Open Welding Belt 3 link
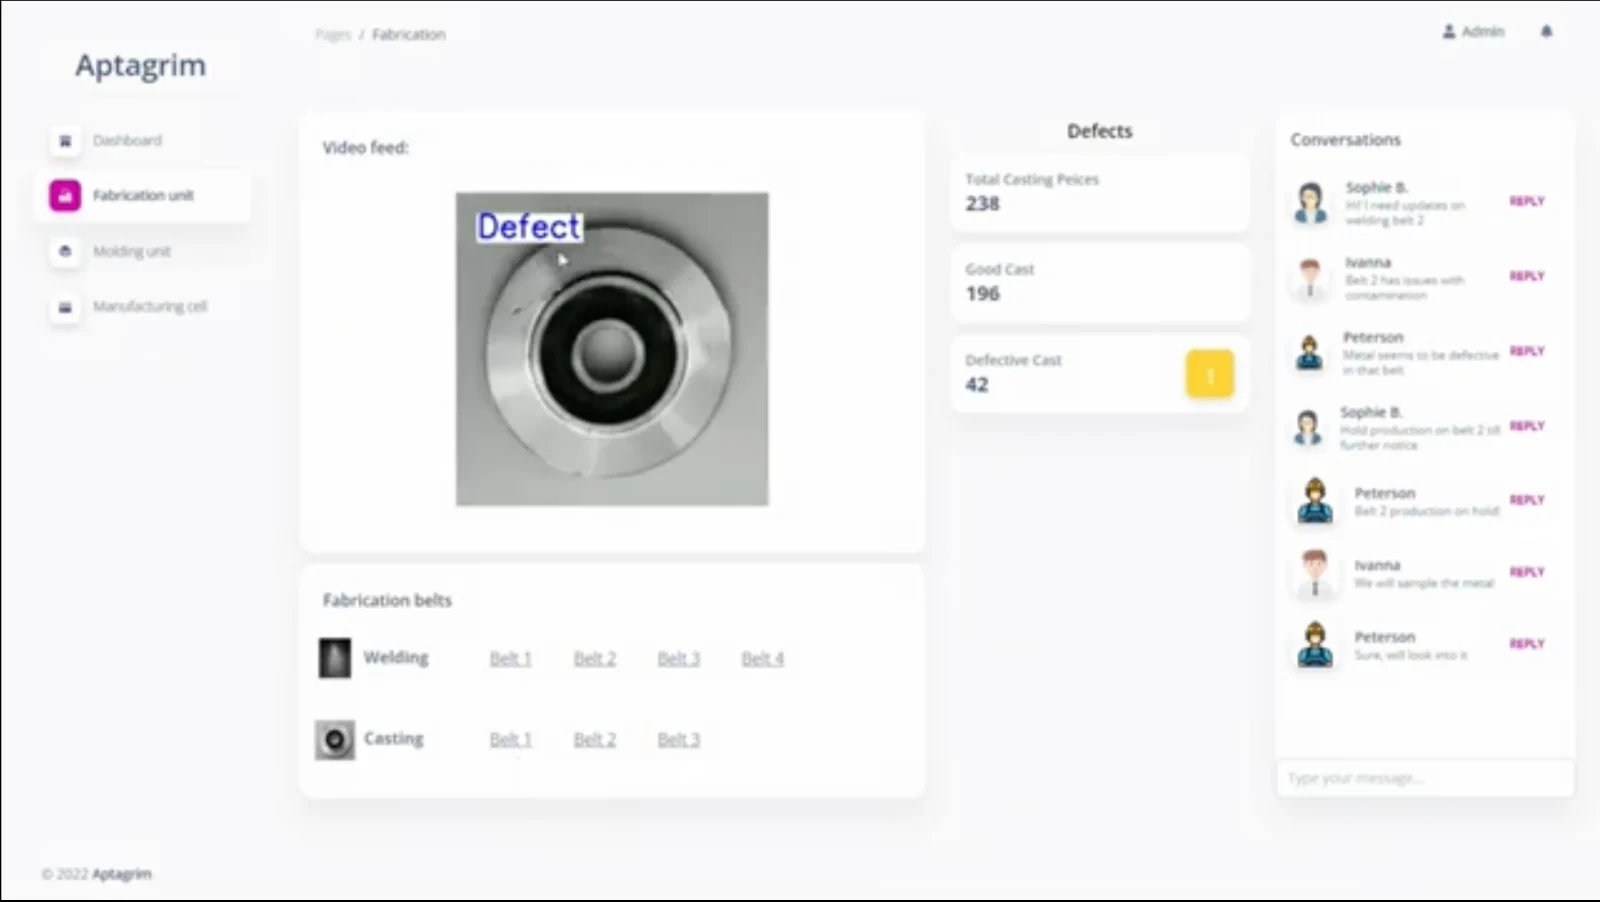The height and width of the screenshot is (902, 1600). coord(678,658)
